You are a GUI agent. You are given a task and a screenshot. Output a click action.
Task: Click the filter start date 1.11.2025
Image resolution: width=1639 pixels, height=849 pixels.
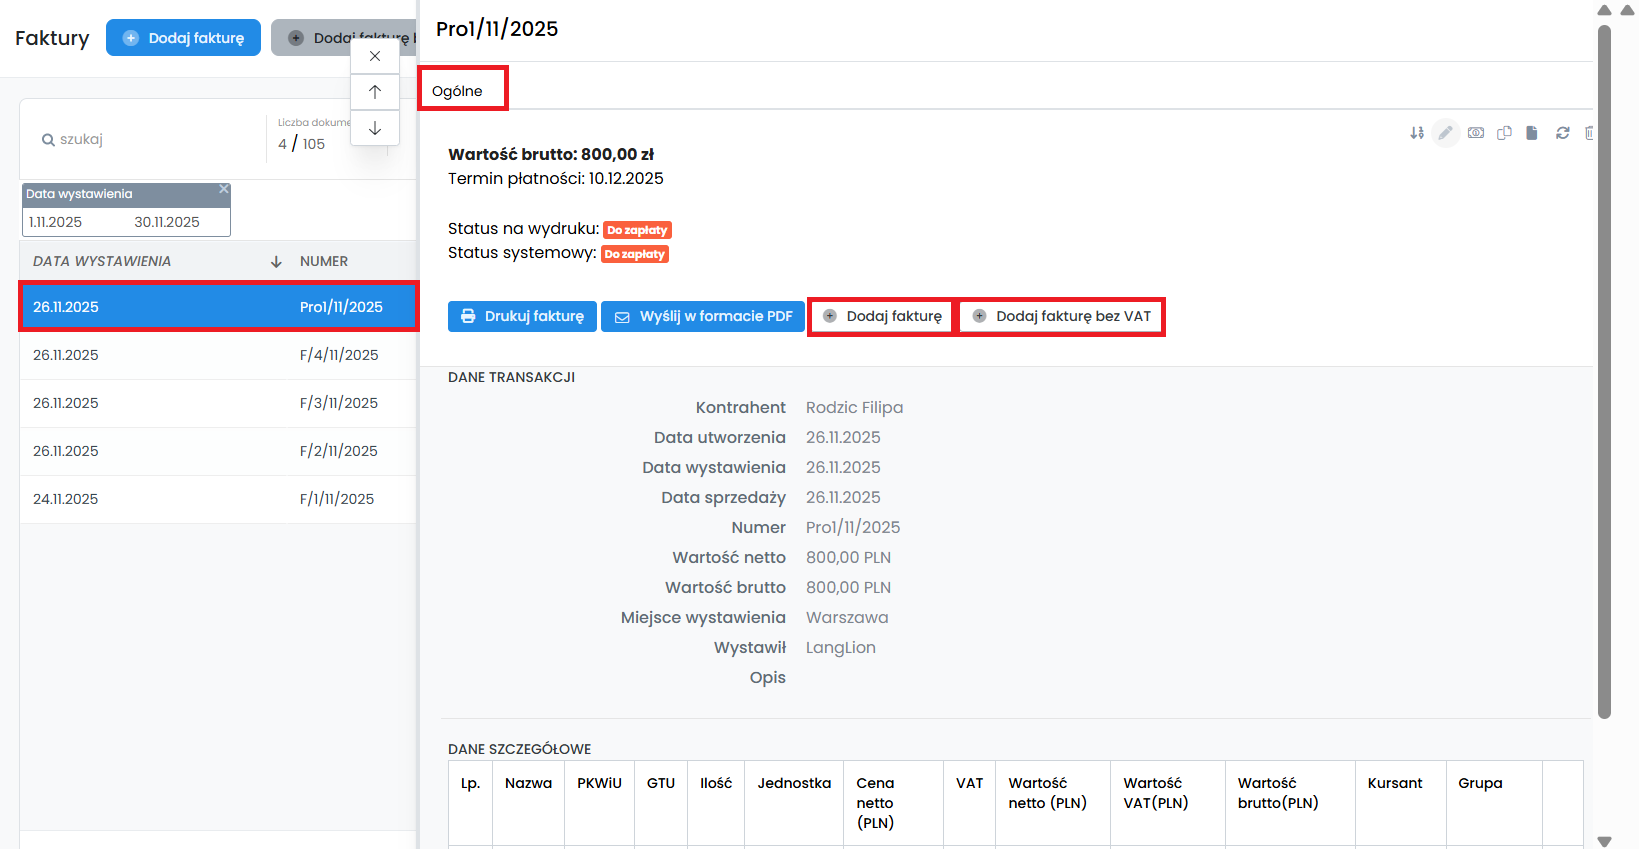56,222
